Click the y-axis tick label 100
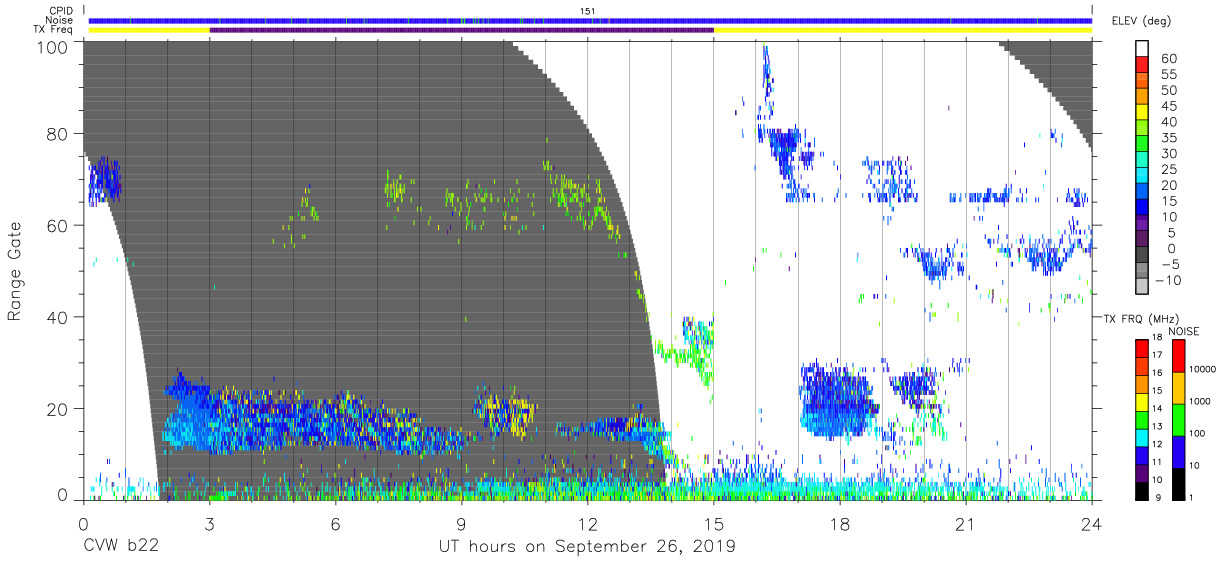The height and width of the screenshot is (567, 1228). click(53, 46)
